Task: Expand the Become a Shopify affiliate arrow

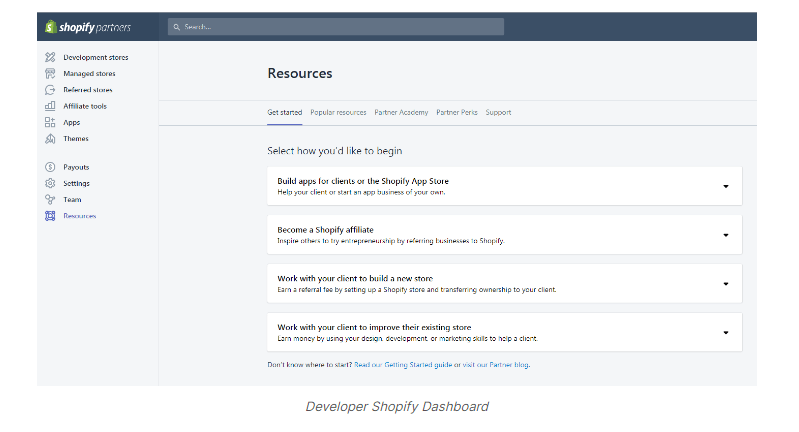Action: tap(726, 235)
